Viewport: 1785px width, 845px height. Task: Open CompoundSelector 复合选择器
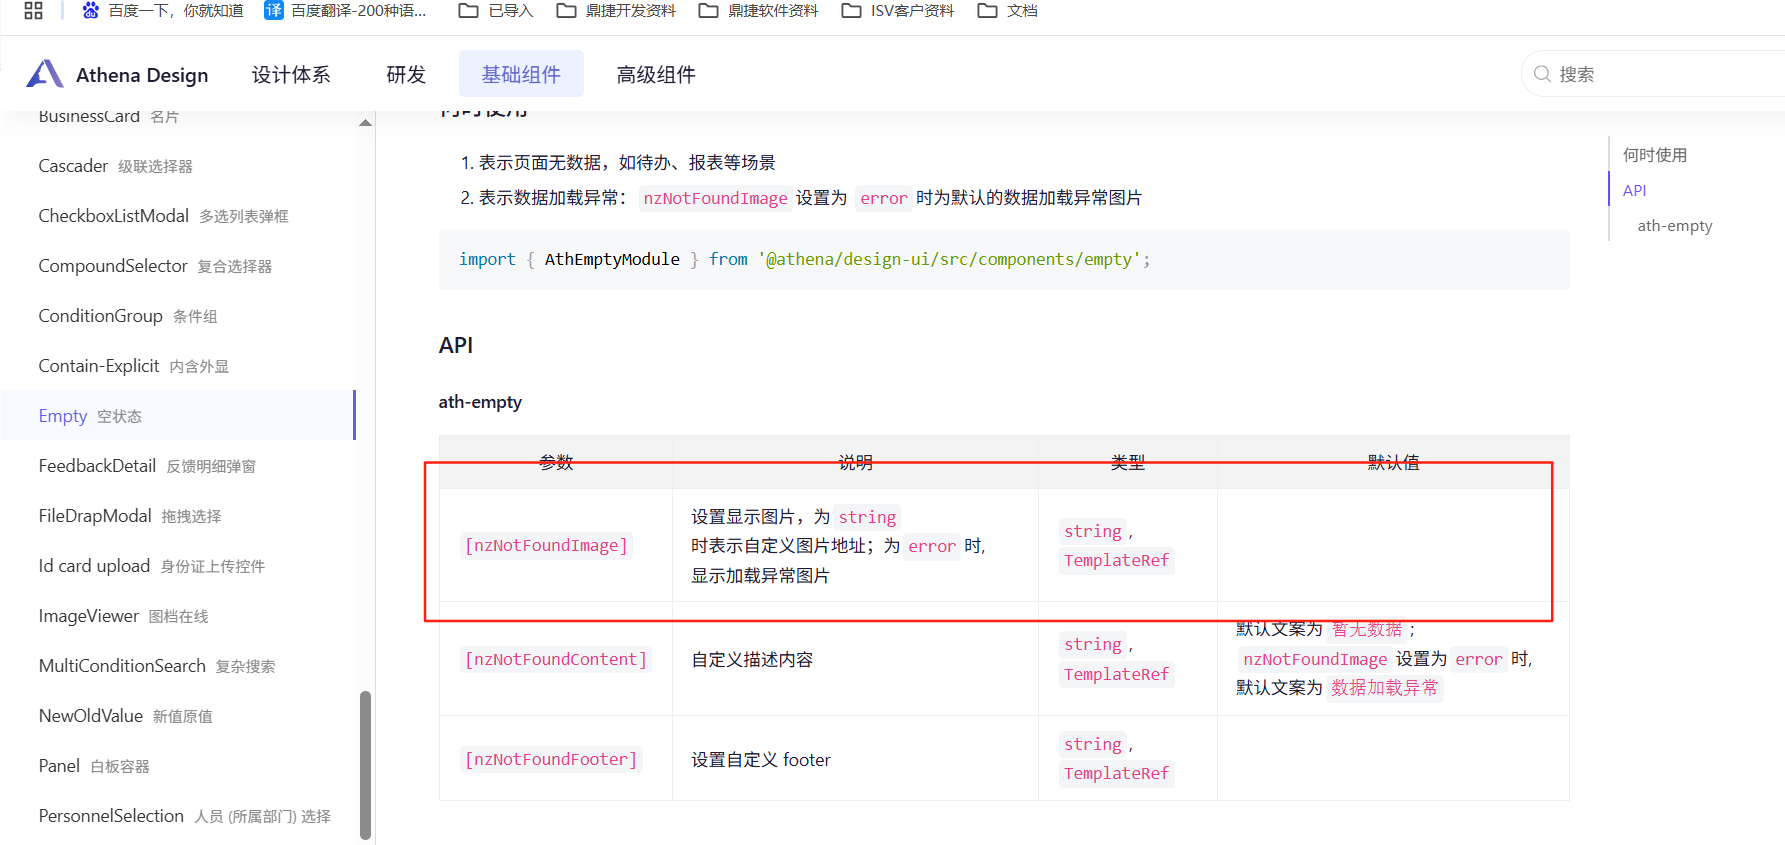[x=155, y=266]
